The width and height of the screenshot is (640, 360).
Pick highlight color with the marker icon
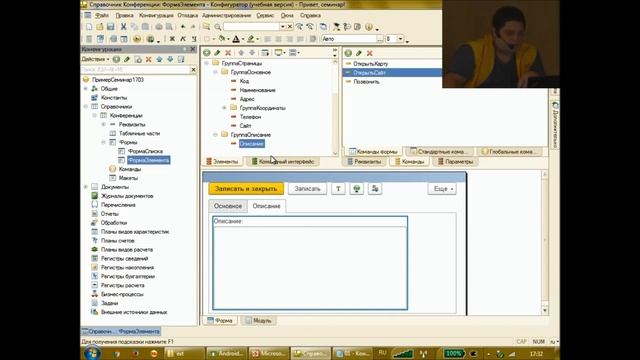[251, 39]
